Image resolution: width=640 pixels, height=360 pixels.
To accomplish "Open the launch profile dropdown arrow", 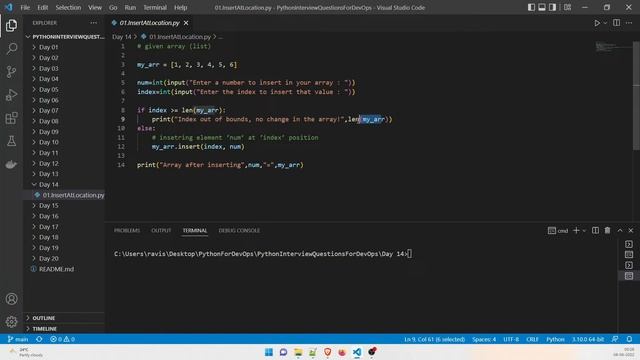I will click(x=584, y=231).
